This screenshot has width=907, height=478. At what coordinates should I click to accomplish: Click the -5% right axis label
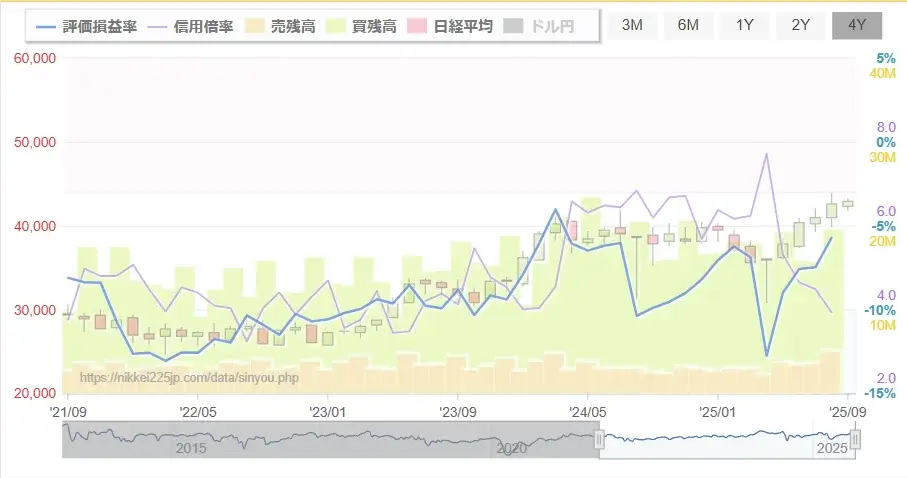(x=883, y=226)
